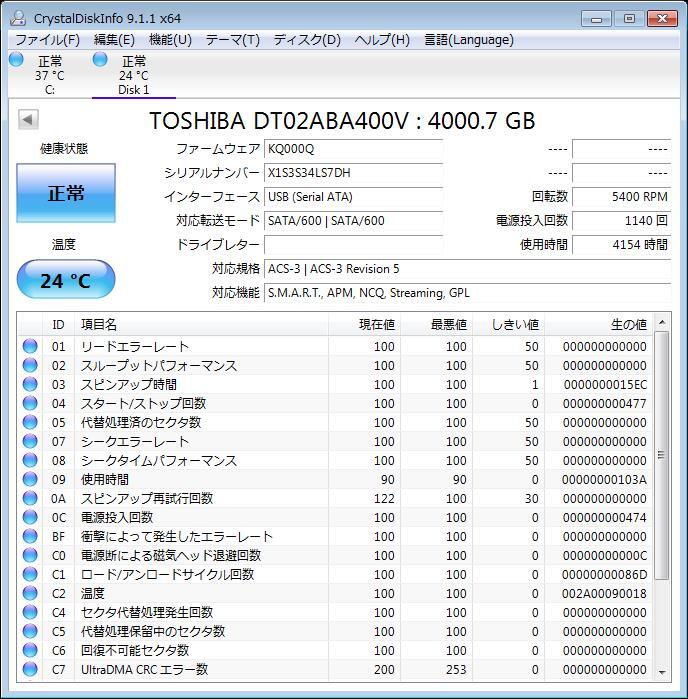Click the rotation rate value 5400 RPM
Viewport: 688px width, 699px height.
[622, 197]
